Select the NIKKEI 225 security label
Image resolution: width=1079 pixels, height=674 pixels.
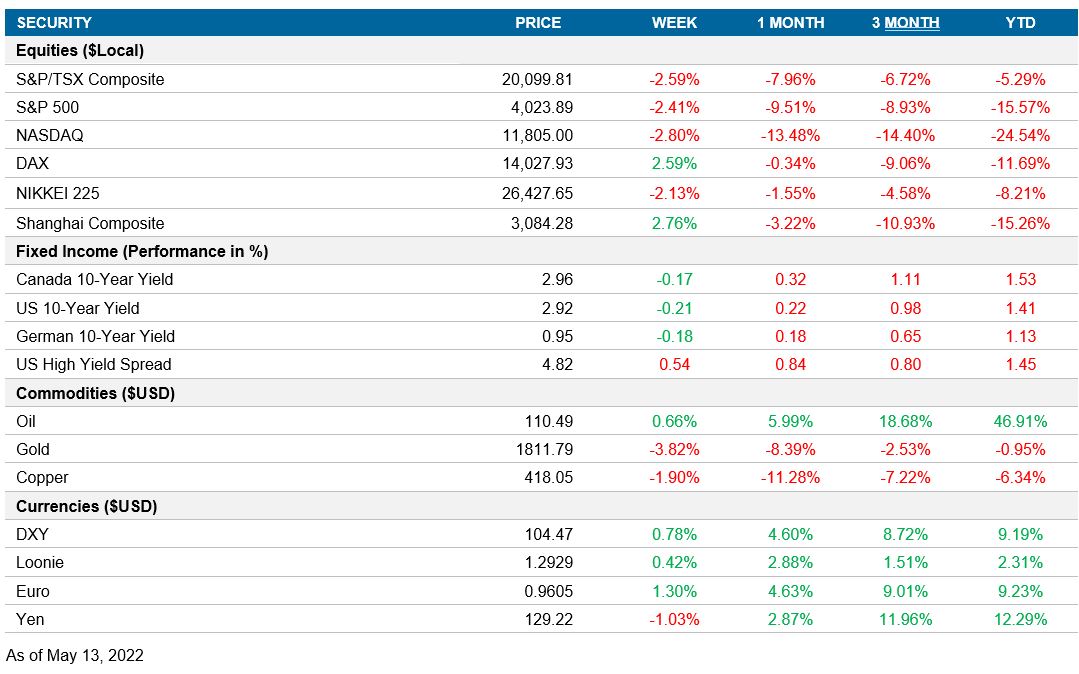(x=55, y=193)
